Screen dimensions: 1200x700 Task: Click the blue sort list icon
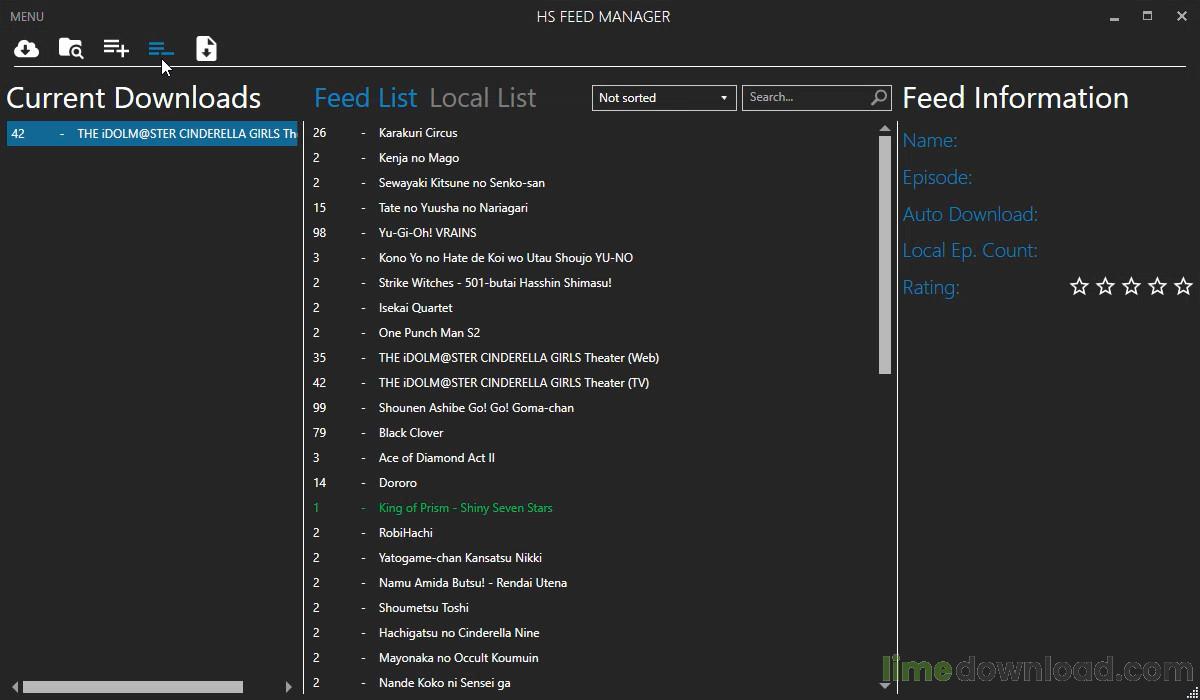click(x=161, y=48)
